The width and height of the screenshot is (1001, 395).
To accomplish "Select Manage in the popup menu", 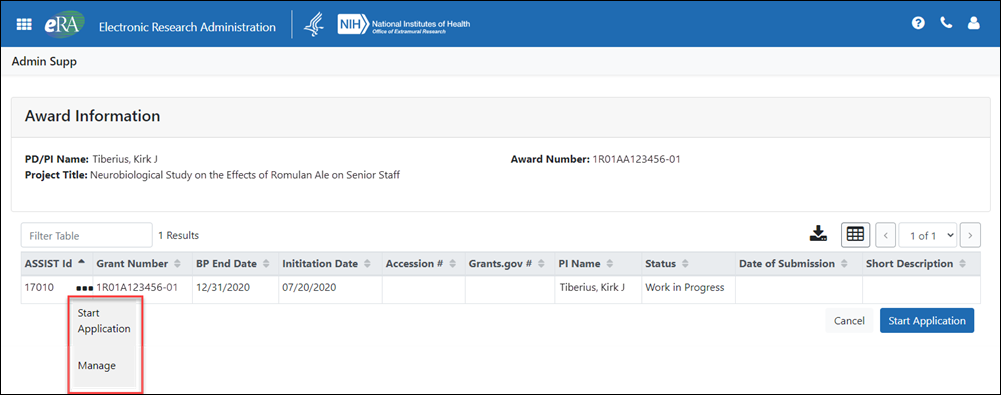I will tap(96, 366).
